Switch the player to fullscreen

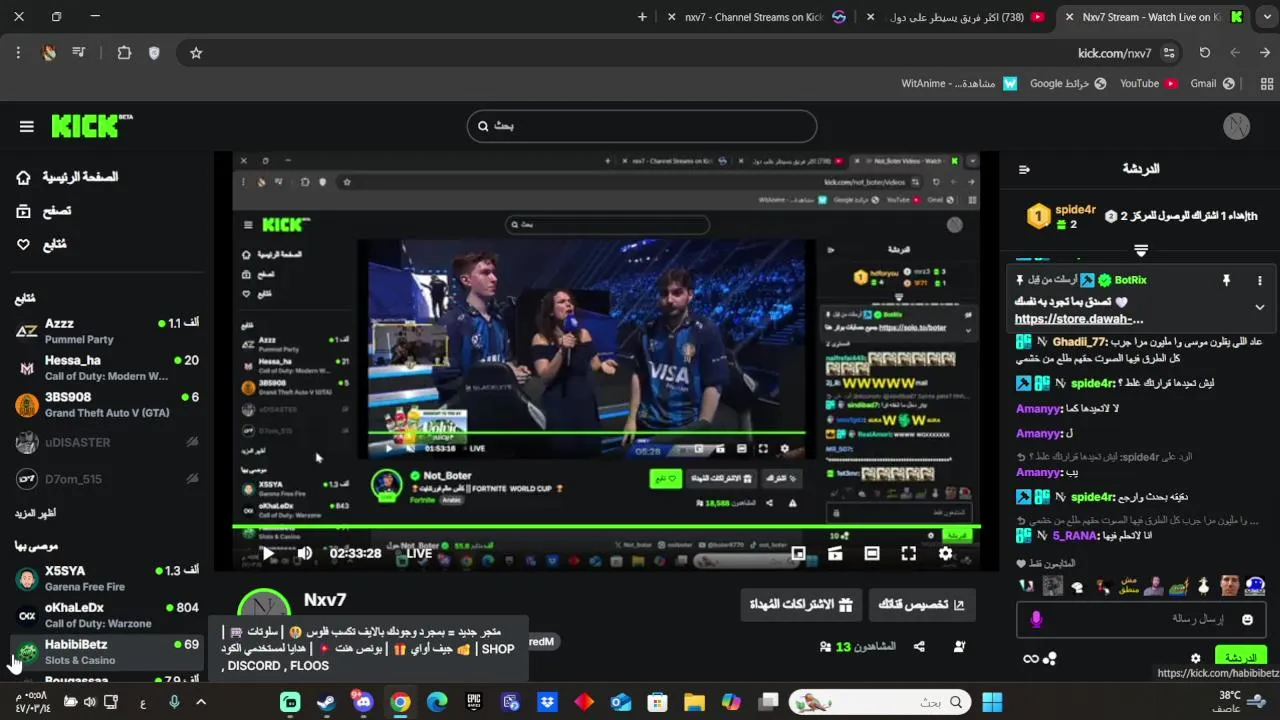point(908,553)
